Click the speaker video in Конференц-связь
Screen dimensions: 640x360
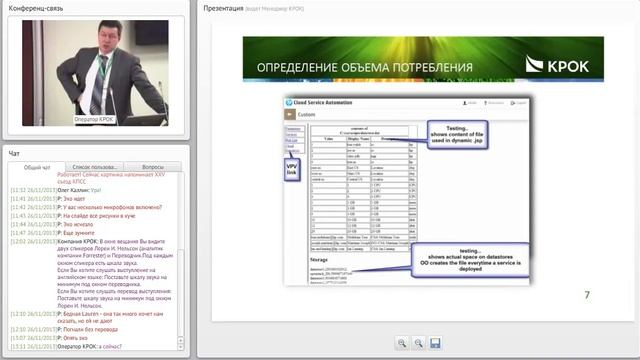tap(95, 73)
